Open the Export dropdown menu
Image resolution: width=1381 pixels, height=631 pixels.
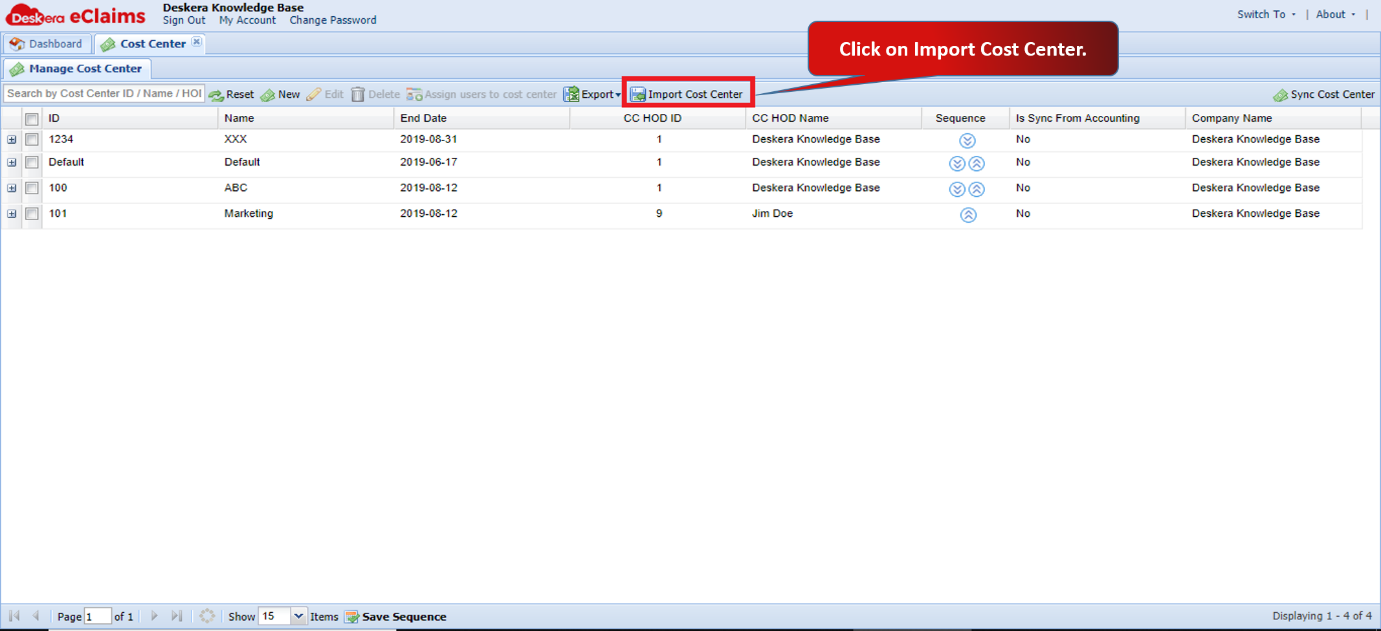pyautogui.click(x=592, y=95)
